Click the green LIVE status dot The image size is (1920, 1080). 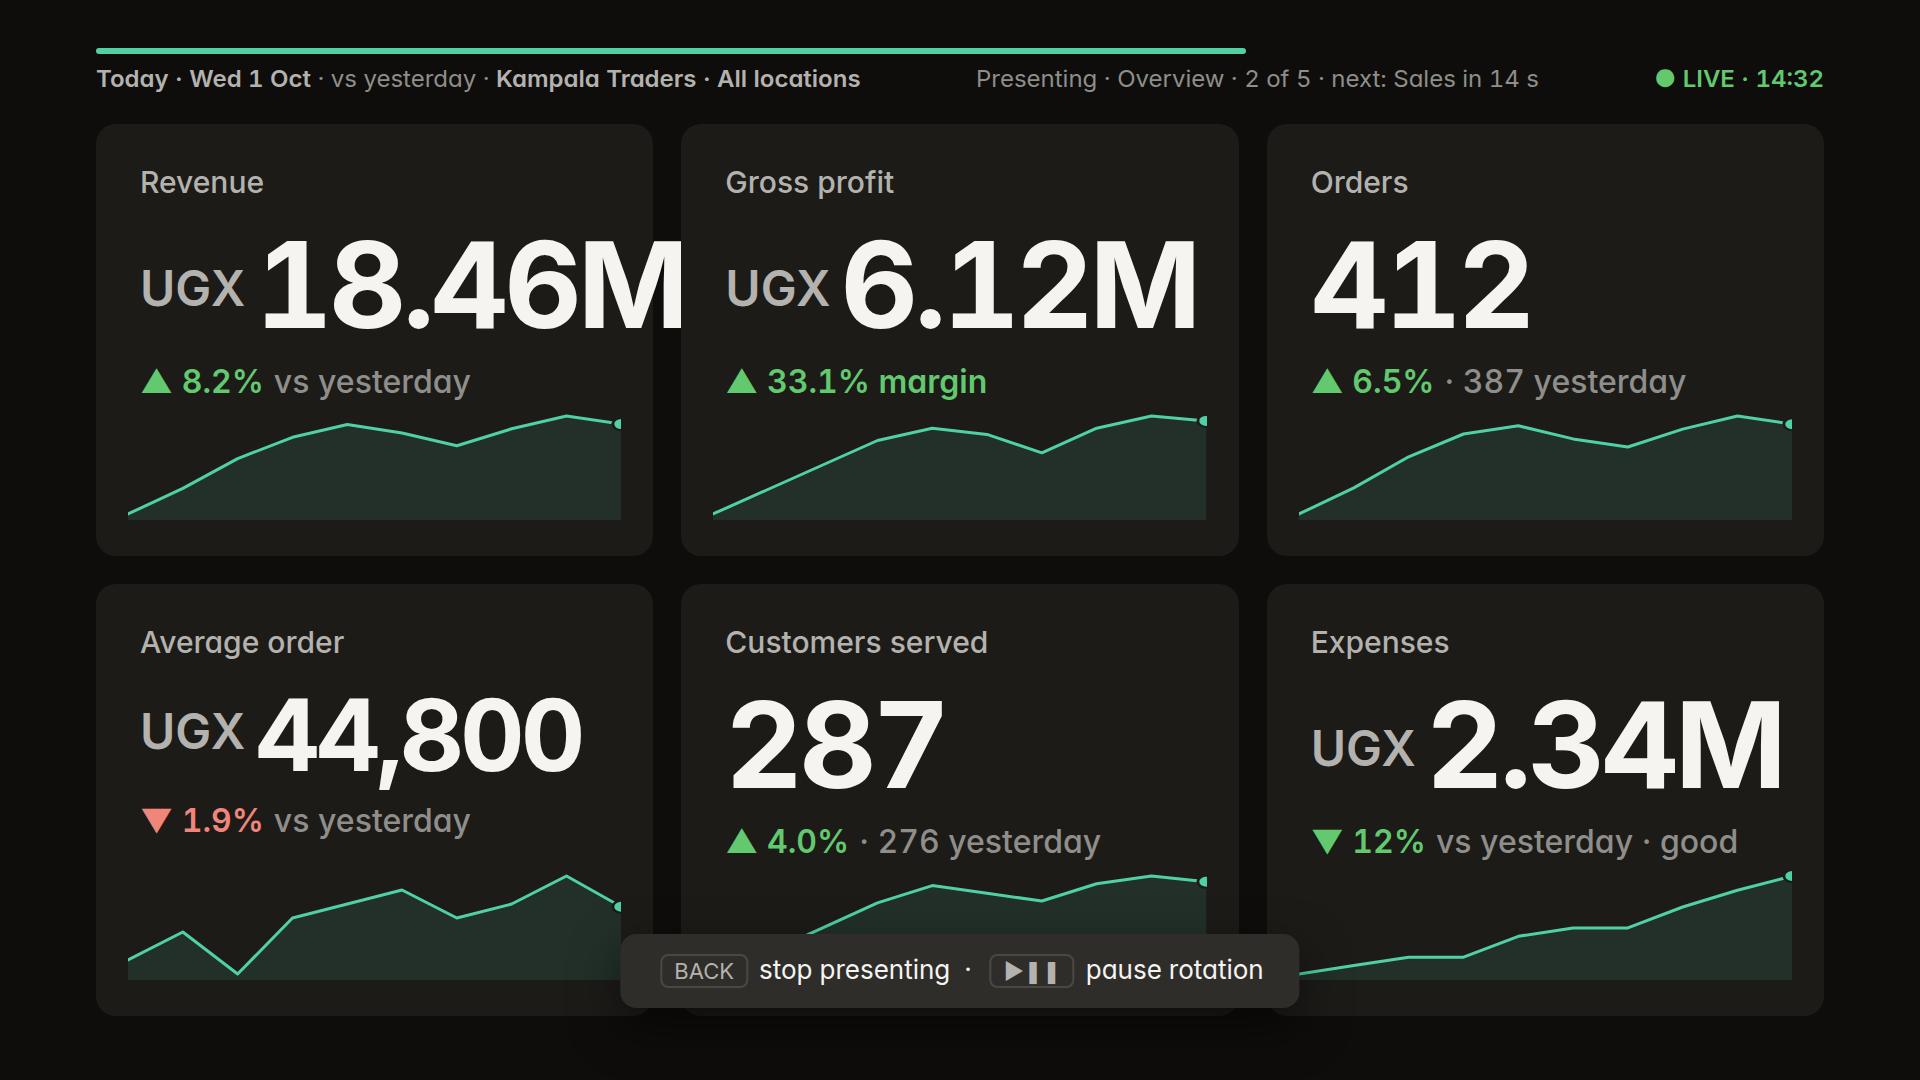(1665, 78)
